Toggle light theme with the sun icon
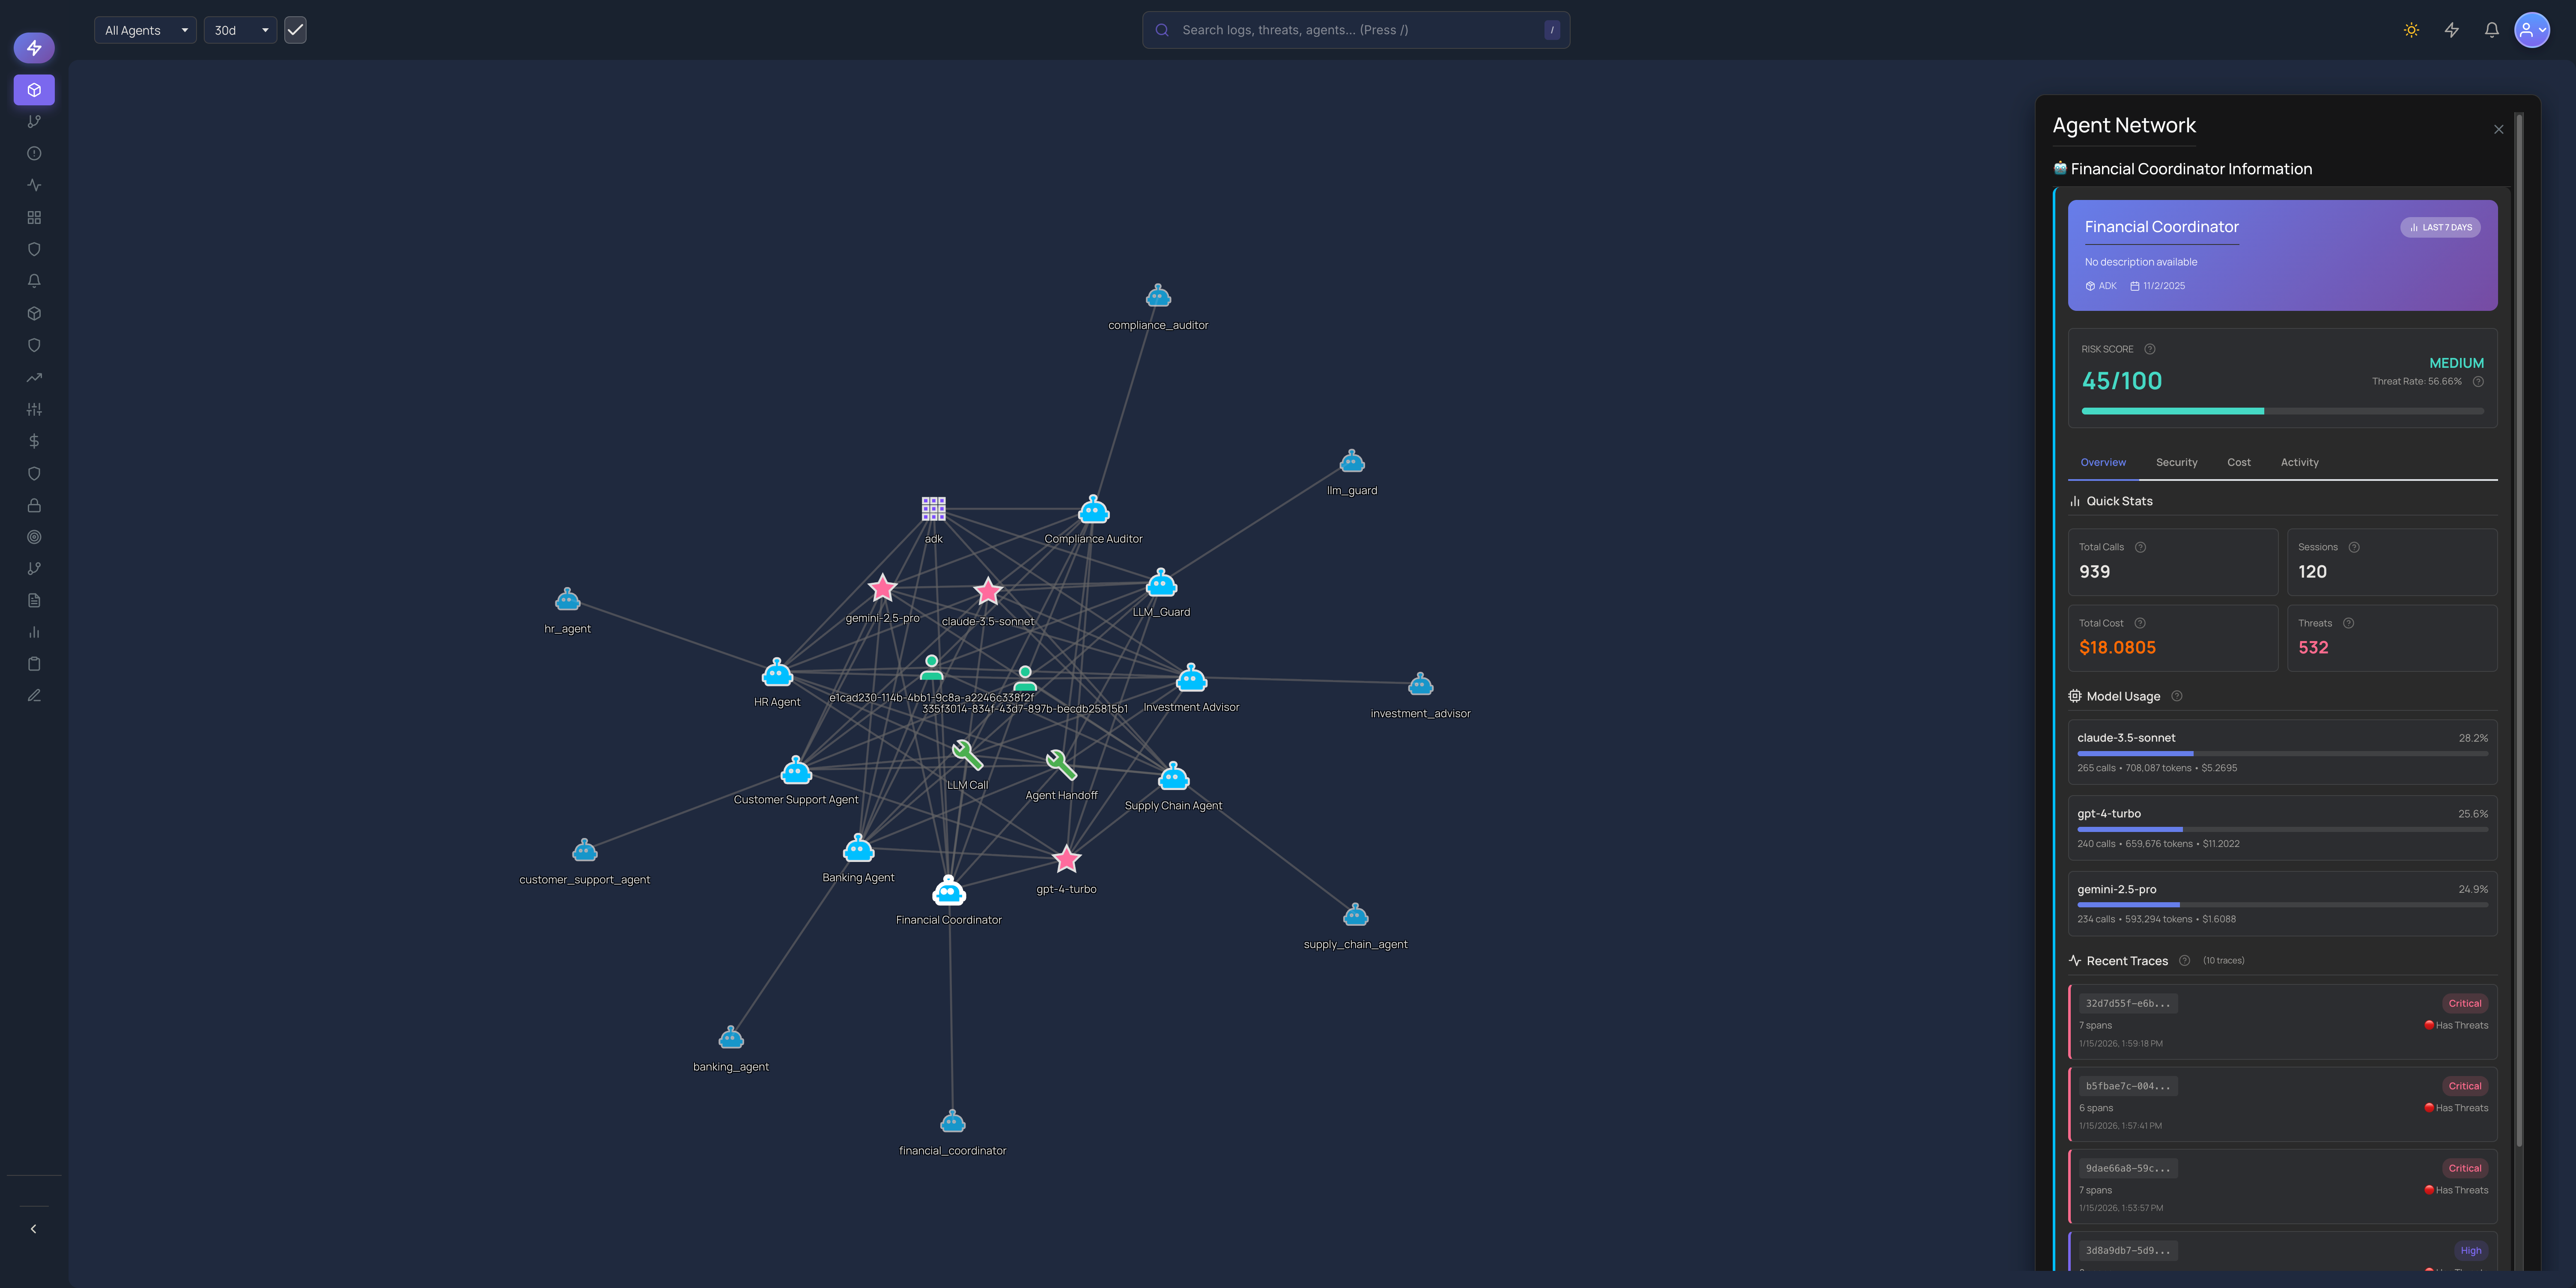Viewport: 2576px width, 1288px height. [2411, 30]
